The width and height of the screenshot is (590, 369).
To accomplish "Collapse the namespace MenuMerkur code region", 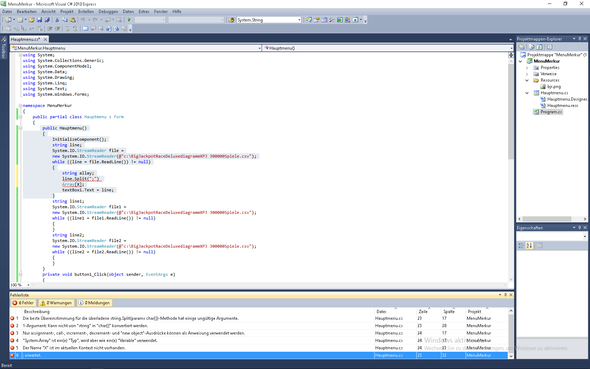I will (20, 106).
